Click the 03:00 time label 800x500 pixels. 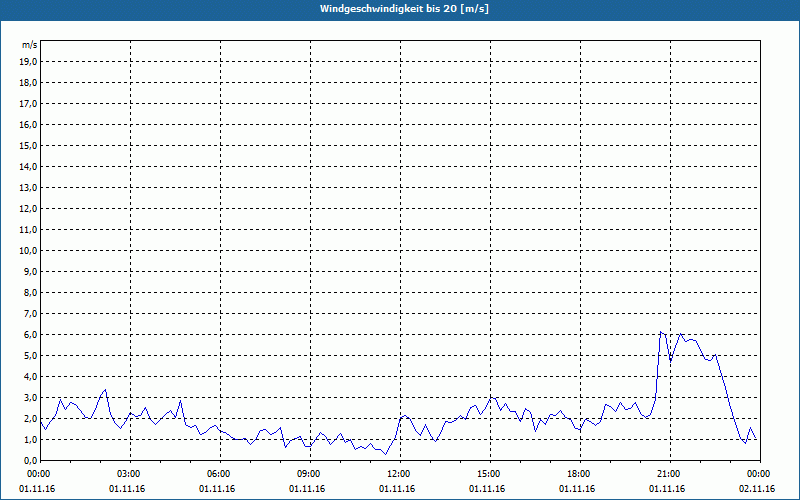131,474
